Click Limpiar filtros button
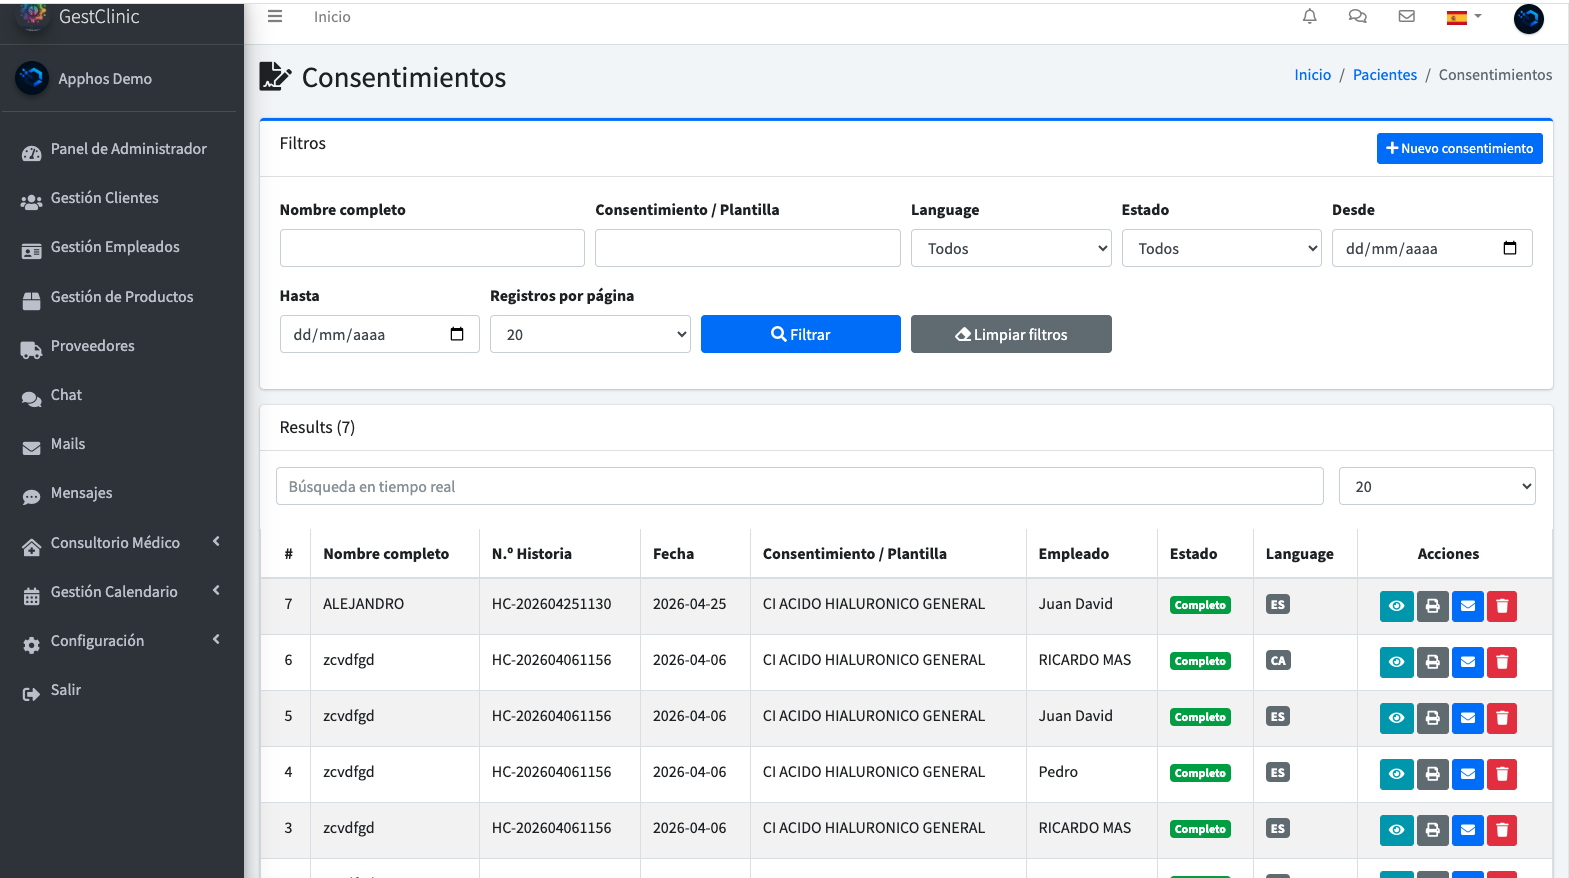This screenshot has width=1569, height=878. tap(1011, 334)
